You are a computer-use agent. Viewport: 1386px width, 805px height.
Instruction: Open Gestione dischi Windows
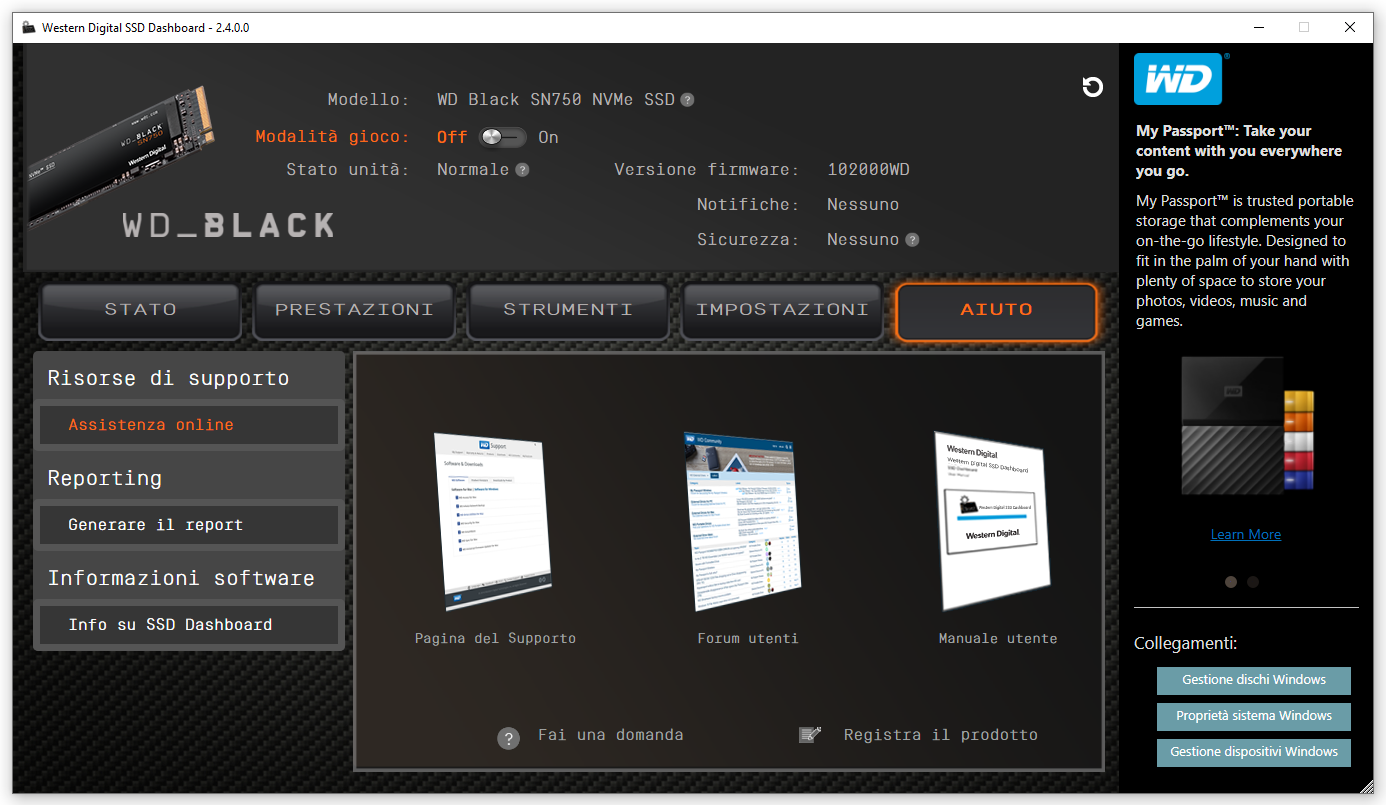click(x=1254, y=680)
